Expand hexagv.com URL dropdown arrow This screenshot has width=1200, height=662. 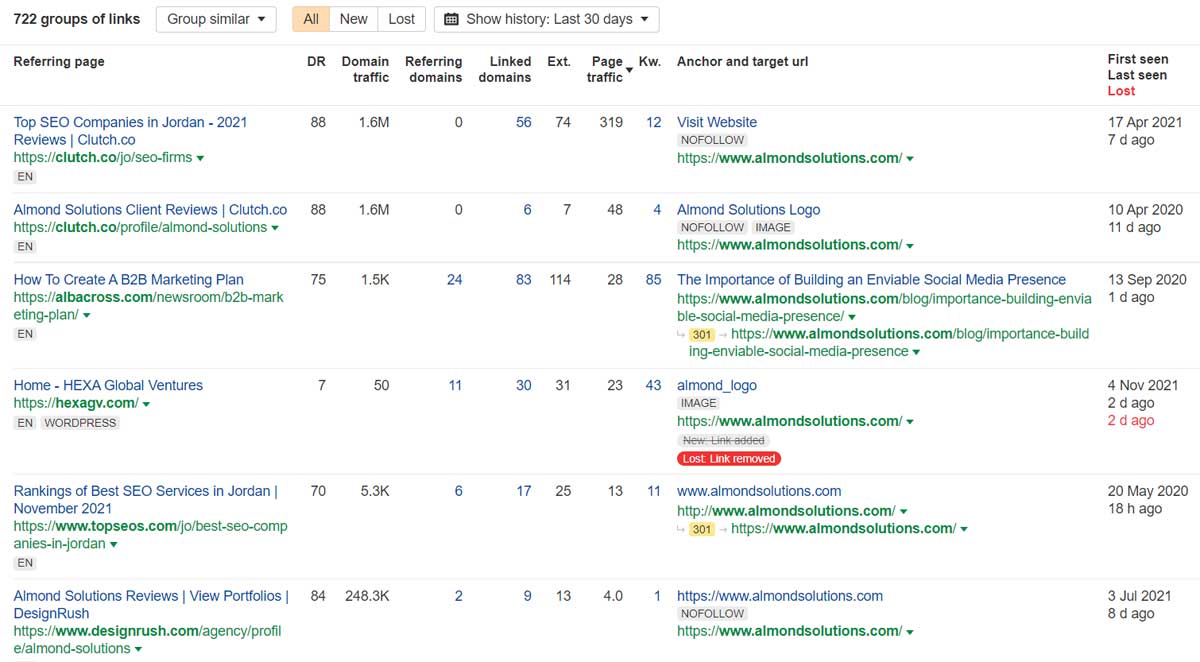146,404
